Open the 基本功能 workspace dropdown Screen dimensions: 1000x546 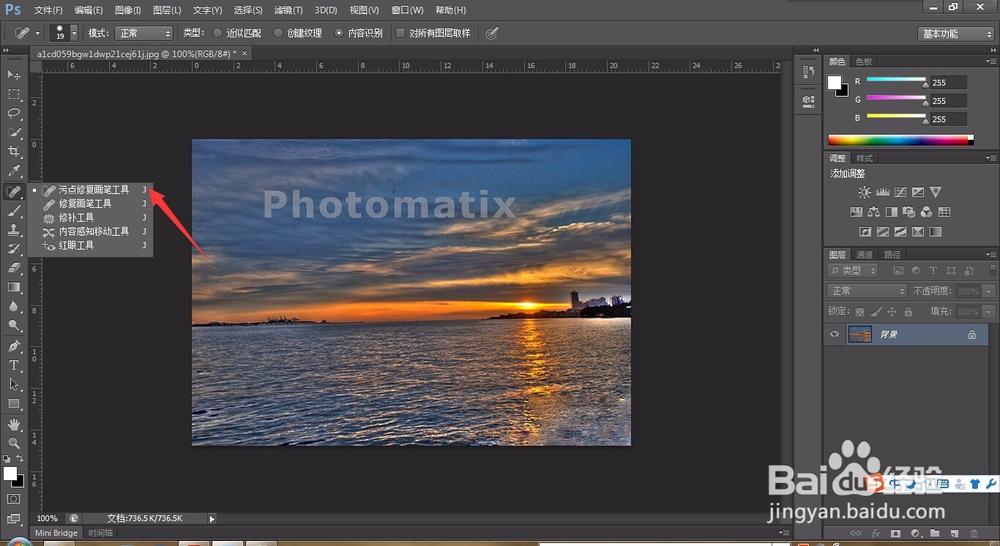(955, 34)
